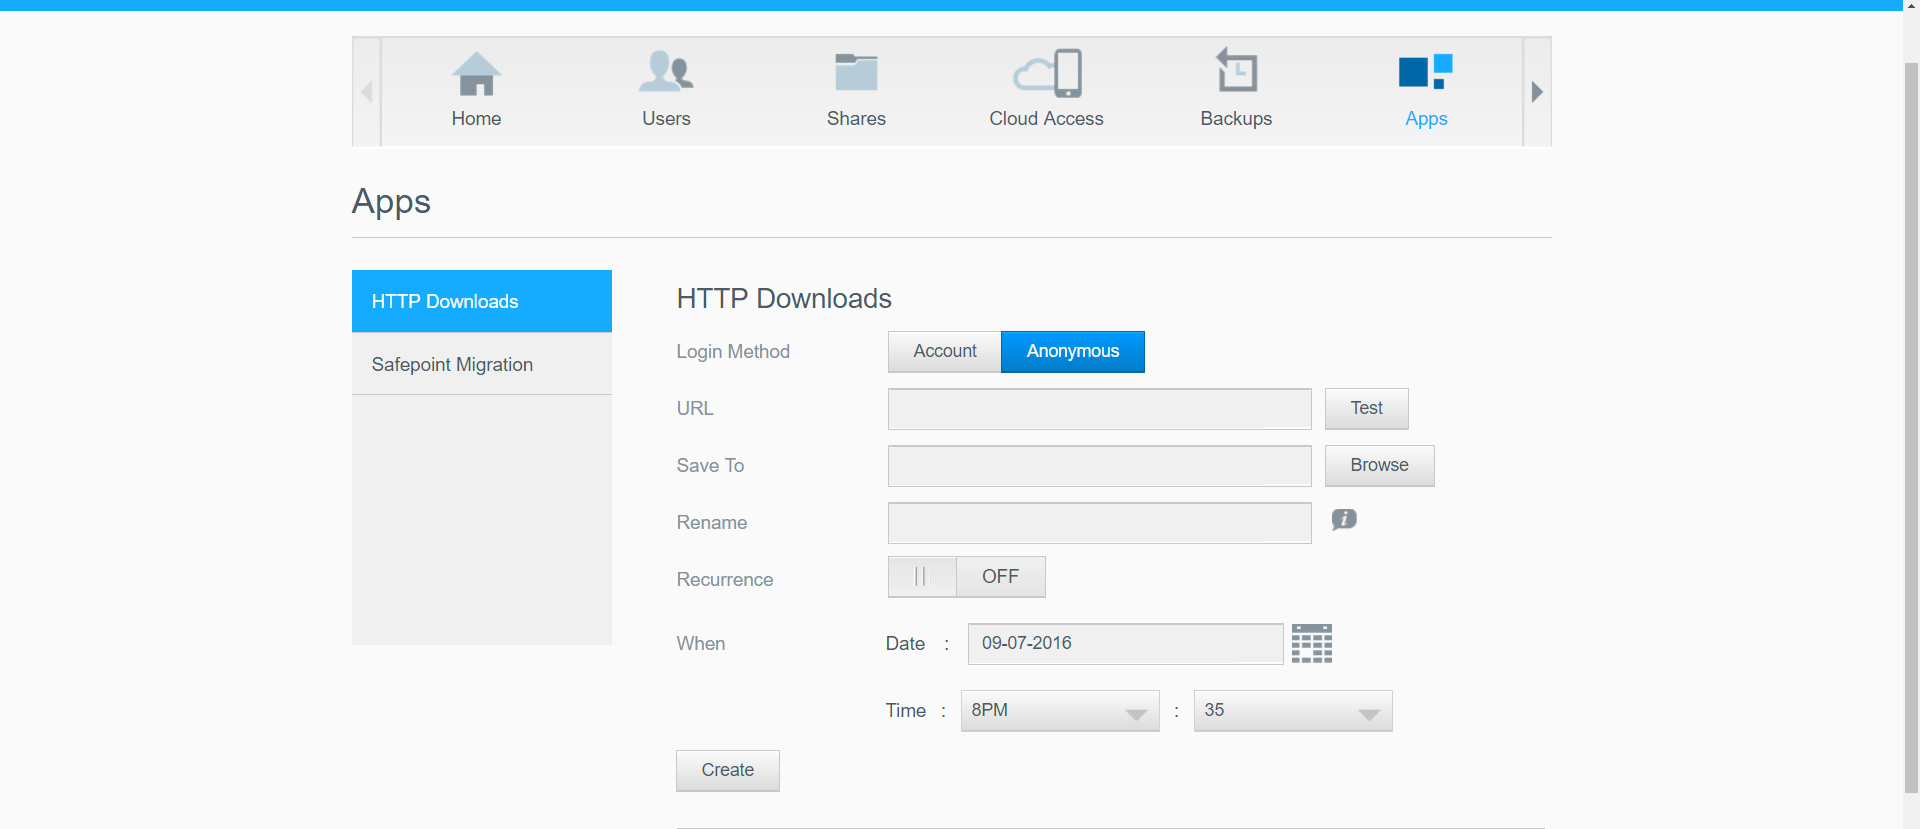Select Safepoint Migration in the sidebar
This screenshot has height=829, width=1920.
click(x=482, y=364)
